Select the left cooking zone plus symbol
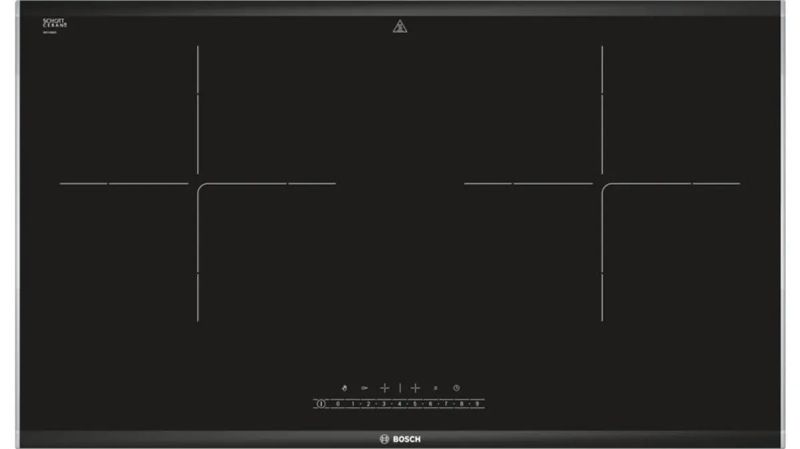 point(384,386)
